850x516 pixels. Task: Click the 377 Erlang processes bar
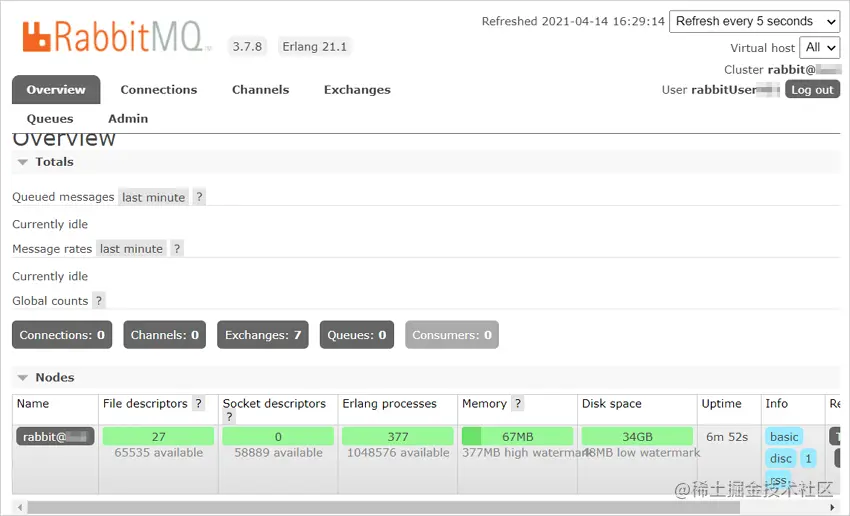click(397, 436)
